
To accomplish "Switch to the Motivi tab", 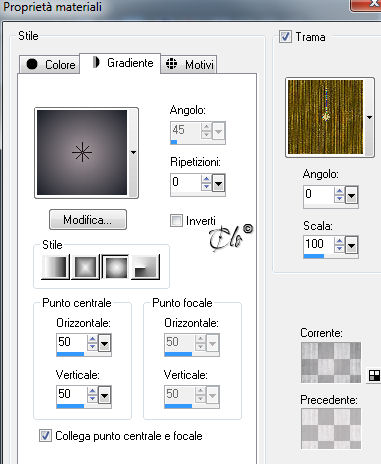I will 189,64.
